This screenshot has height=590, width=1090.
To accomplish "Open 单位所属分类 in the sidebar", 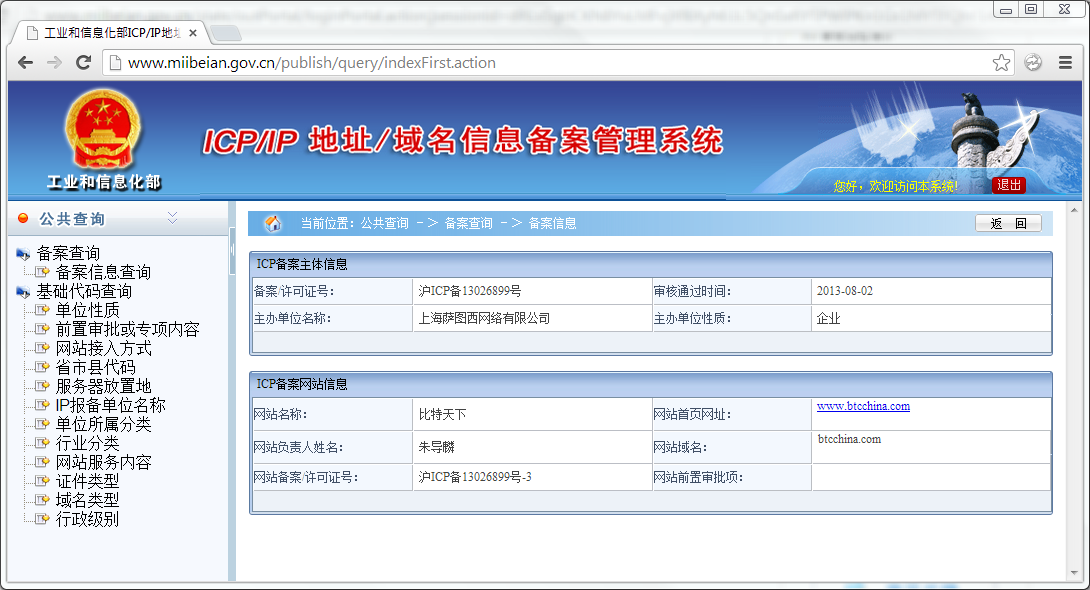I will pos(104,424).
